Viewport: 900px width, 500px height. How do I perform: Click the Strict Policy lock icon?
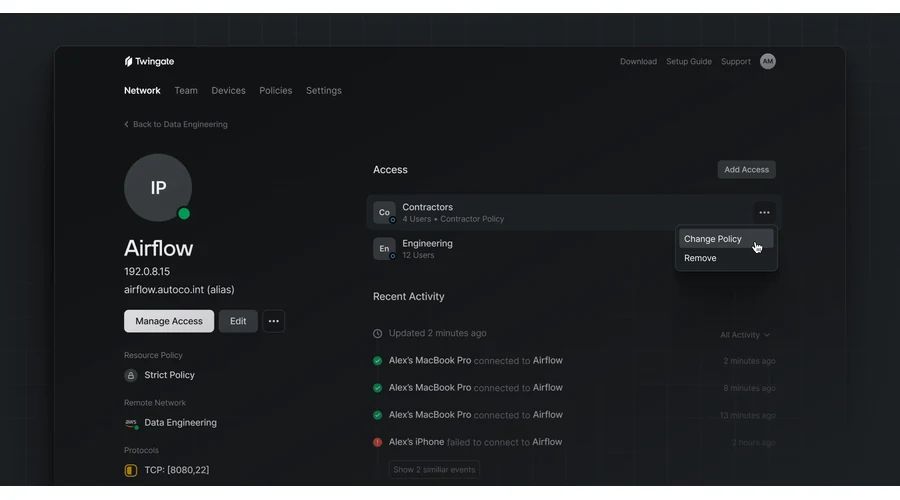coord(131,375)
